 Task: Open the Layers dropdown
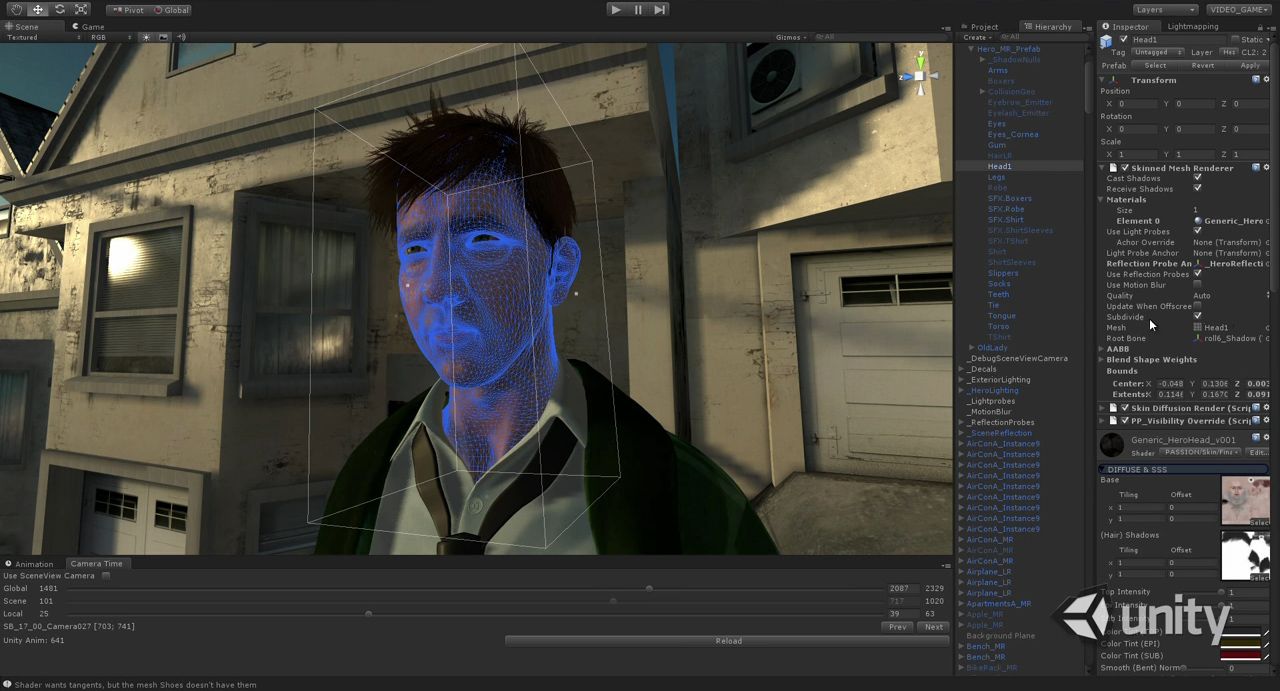pos(1165,9)
